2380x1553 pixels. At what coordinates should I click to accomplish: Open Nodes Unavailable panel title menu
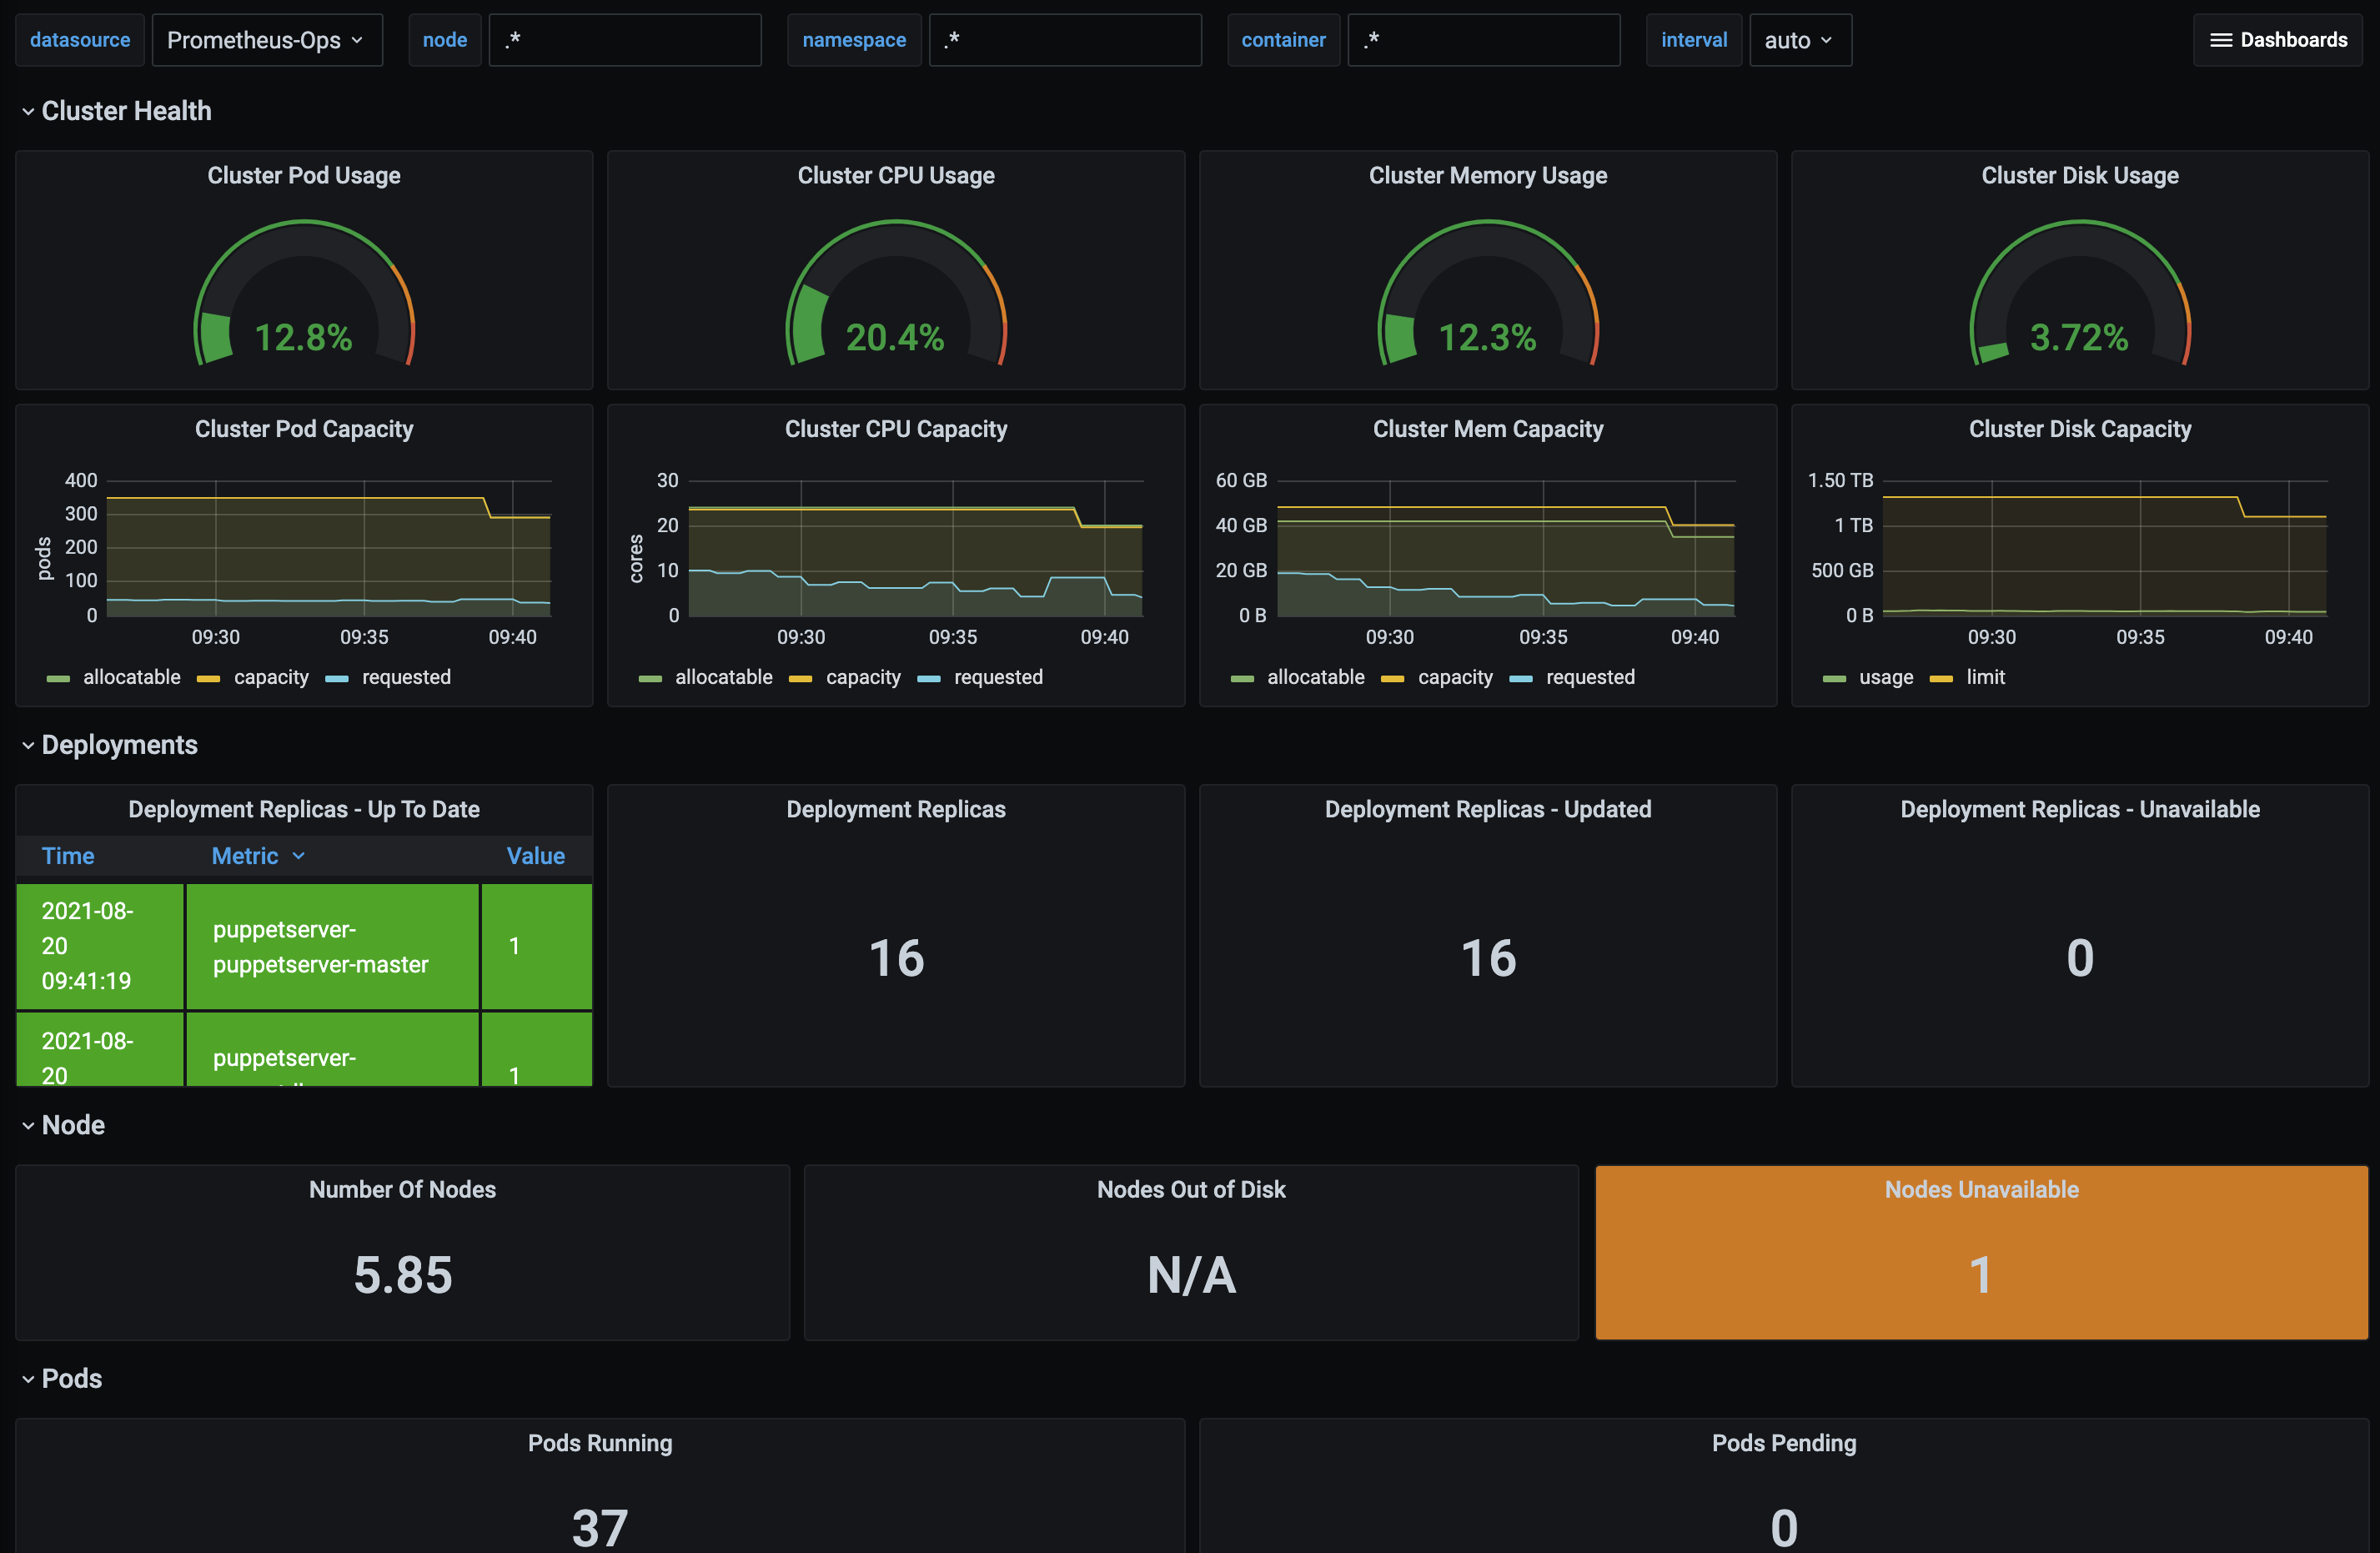pyautogui.click(x=1981, y=1190)
